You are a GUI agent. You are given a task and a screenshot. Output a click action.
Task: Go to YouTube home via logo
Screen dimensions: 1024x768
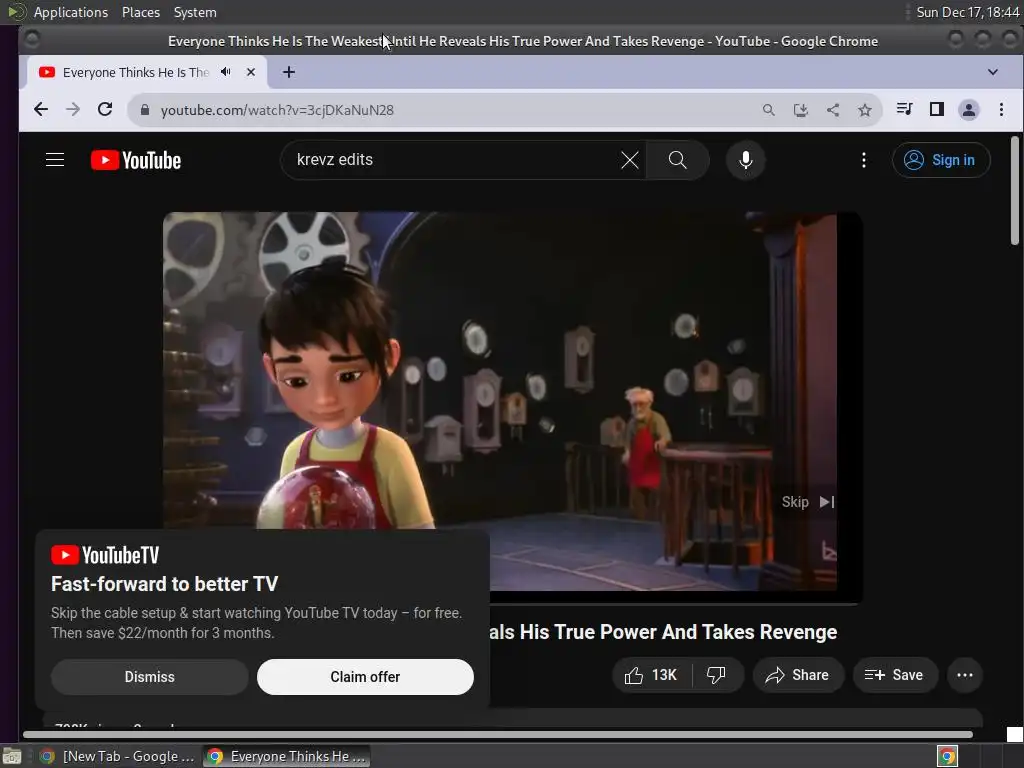pos(136,160)
